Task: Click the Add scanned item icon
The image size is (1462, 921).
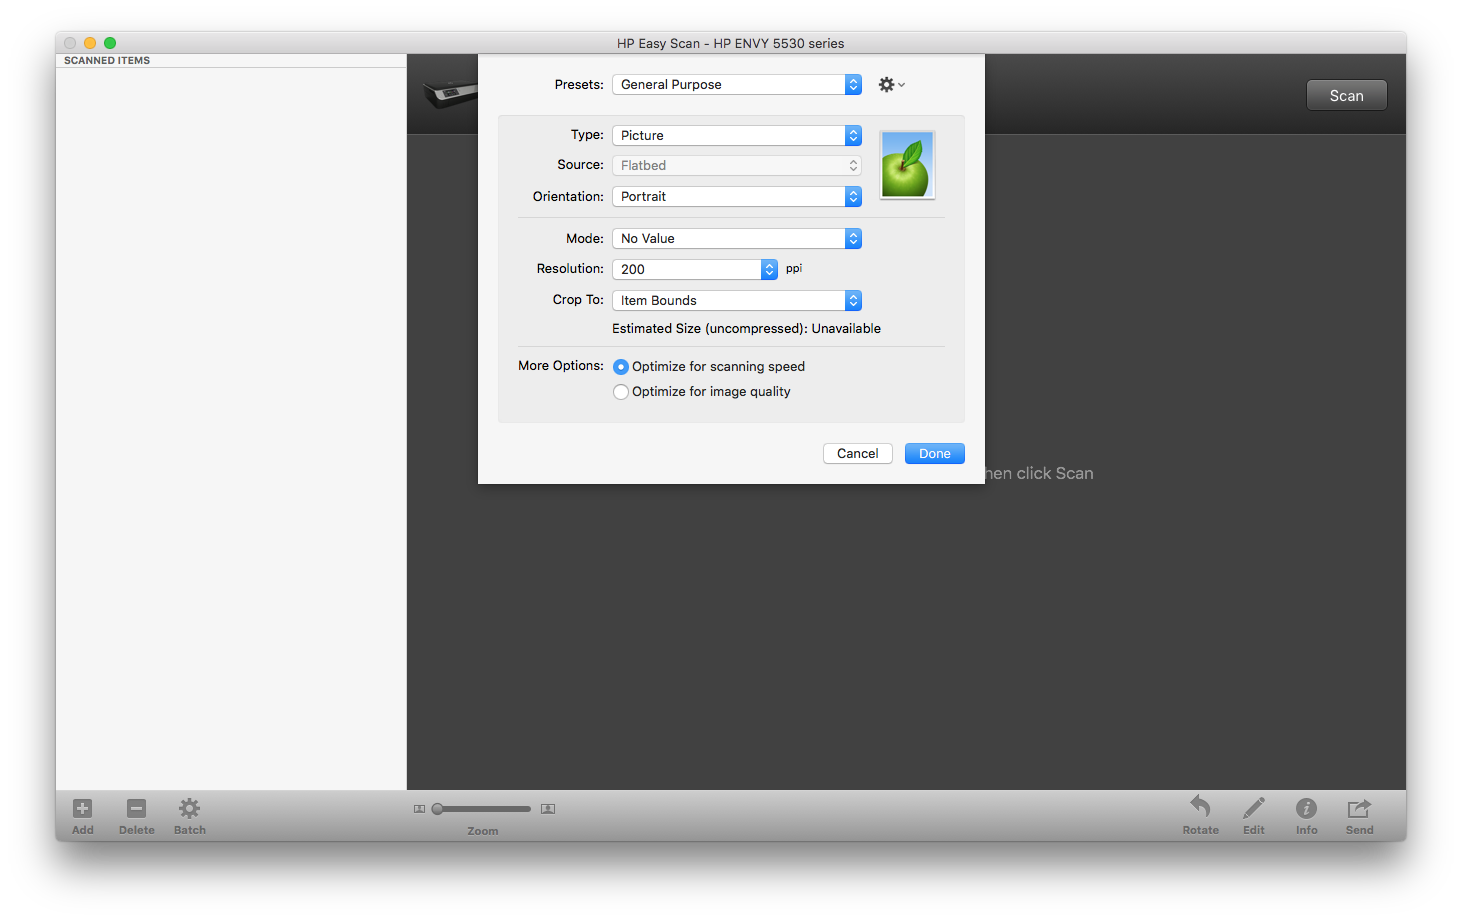Action: click(x=83, y=808)
